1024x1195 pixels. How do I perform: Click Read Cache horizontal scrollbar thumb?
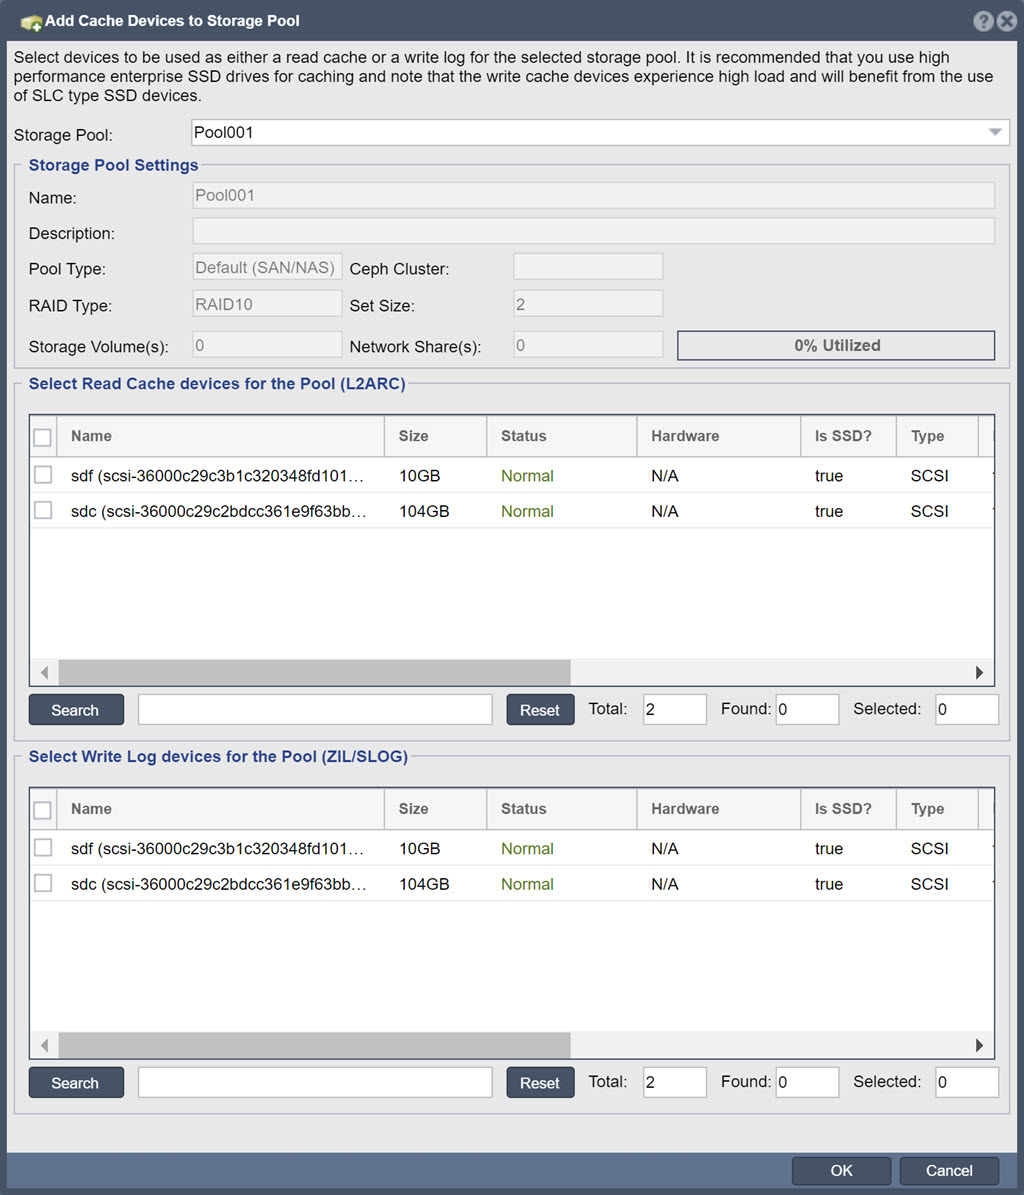click(315, 672)
